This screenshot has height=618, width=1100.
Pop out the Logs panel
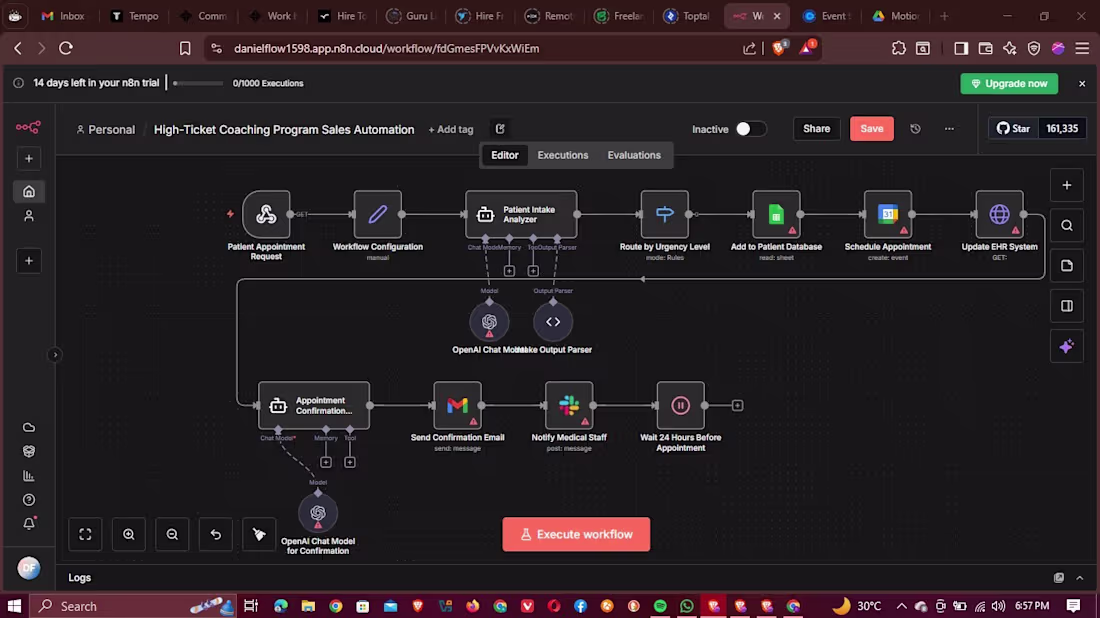1059,578
